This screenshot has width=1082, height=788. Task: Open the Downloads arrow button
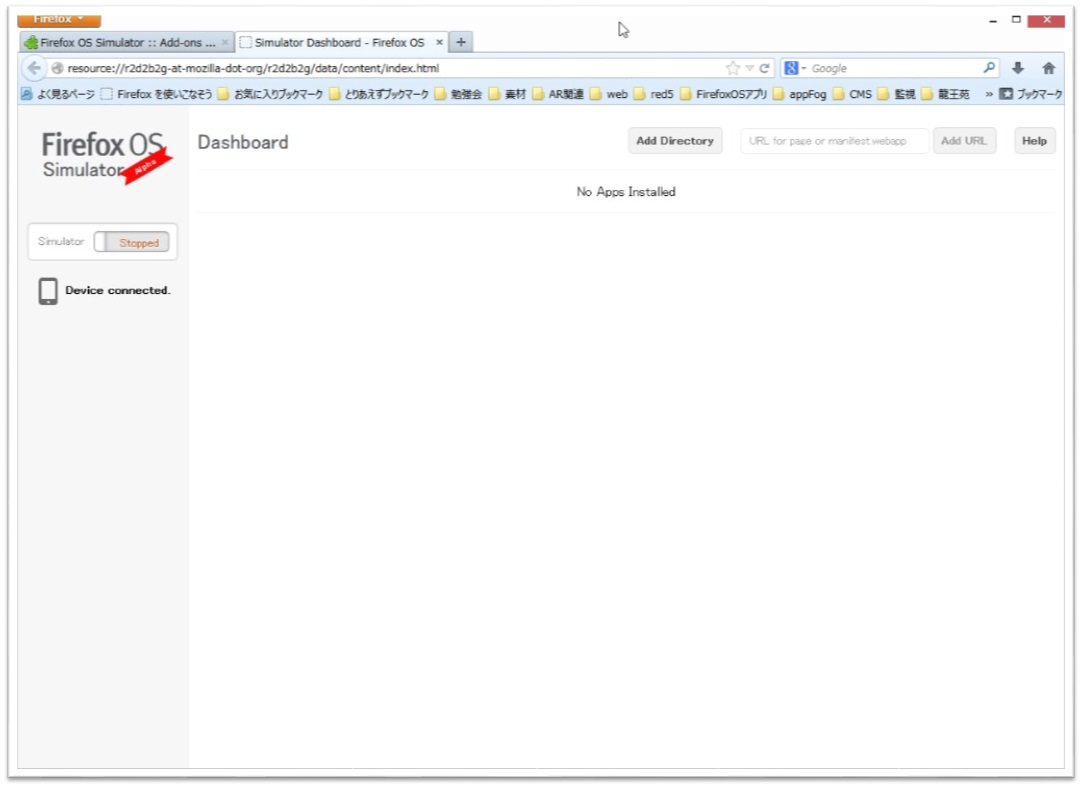tap(1018, 68)
